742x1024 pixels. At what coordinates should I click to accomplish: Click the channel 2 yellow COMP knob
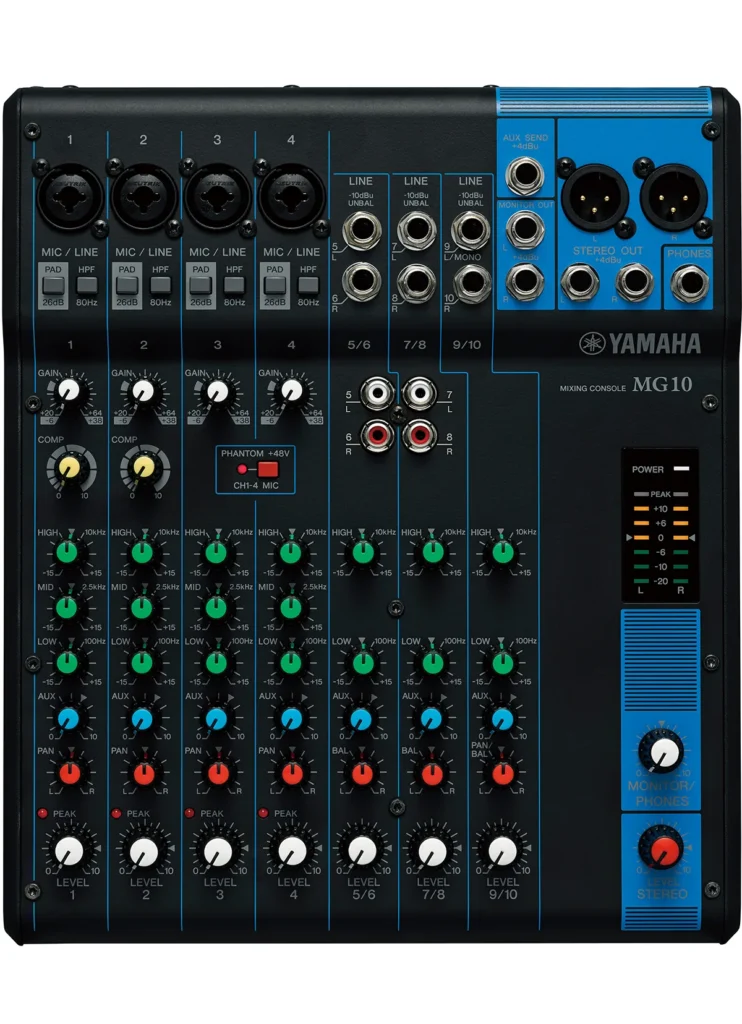(143, 466)
